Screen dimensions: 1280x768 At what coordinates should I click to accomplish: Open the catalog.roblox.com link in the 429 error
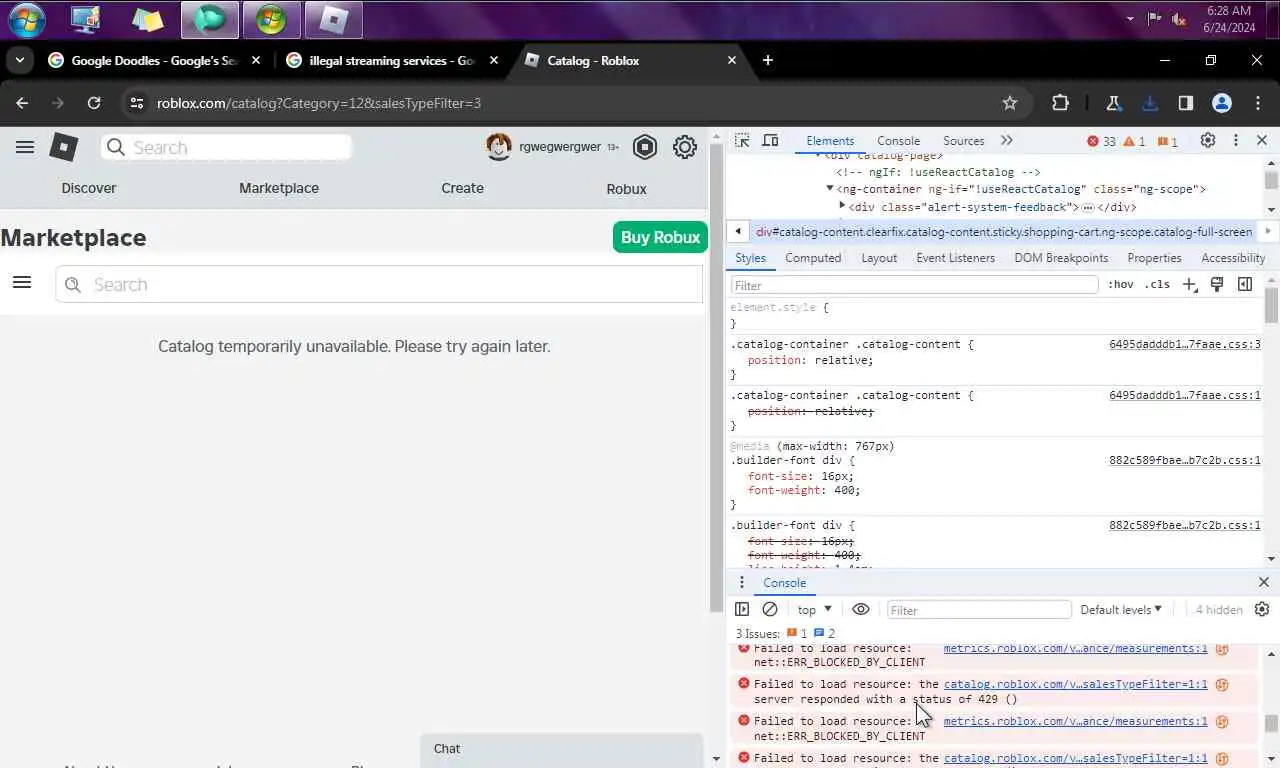click(1075, 684)
